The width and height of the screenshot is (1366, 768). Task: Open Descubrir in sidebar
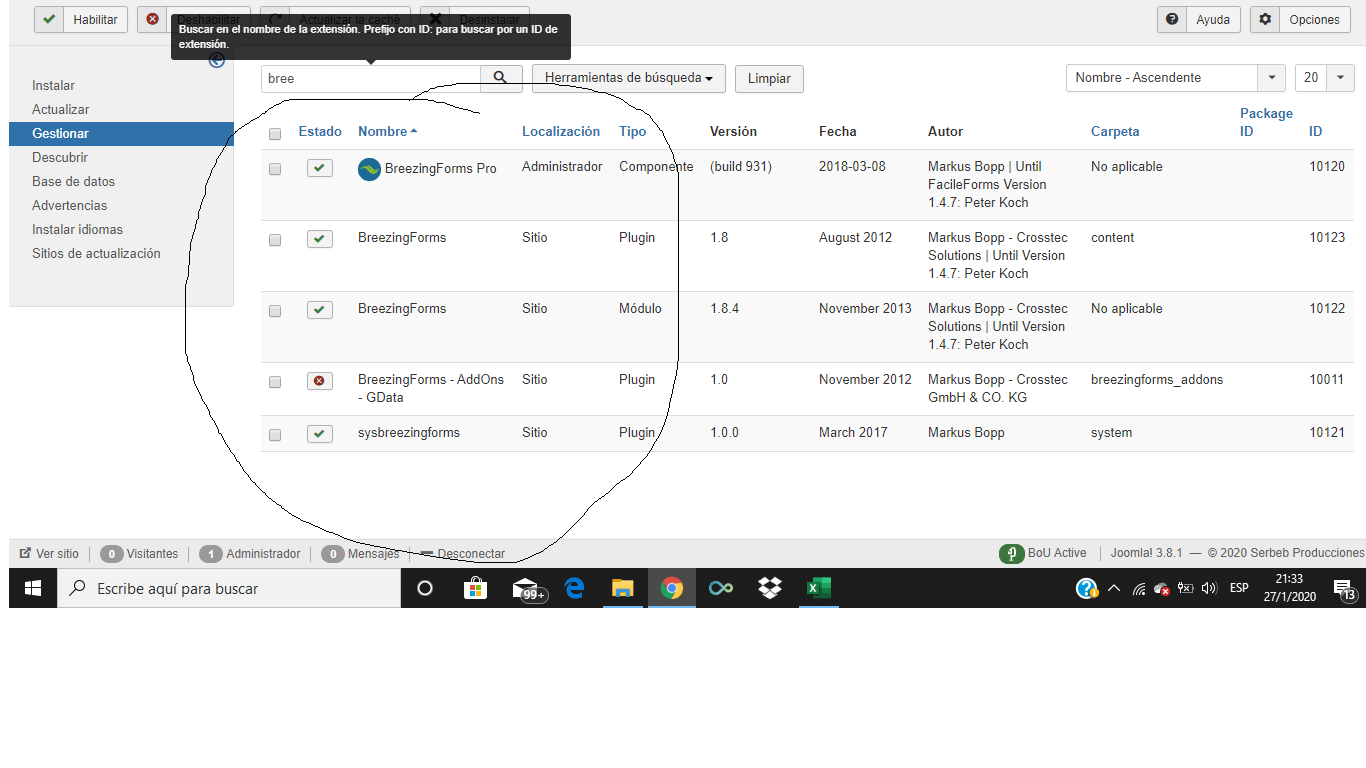[60, 158]
